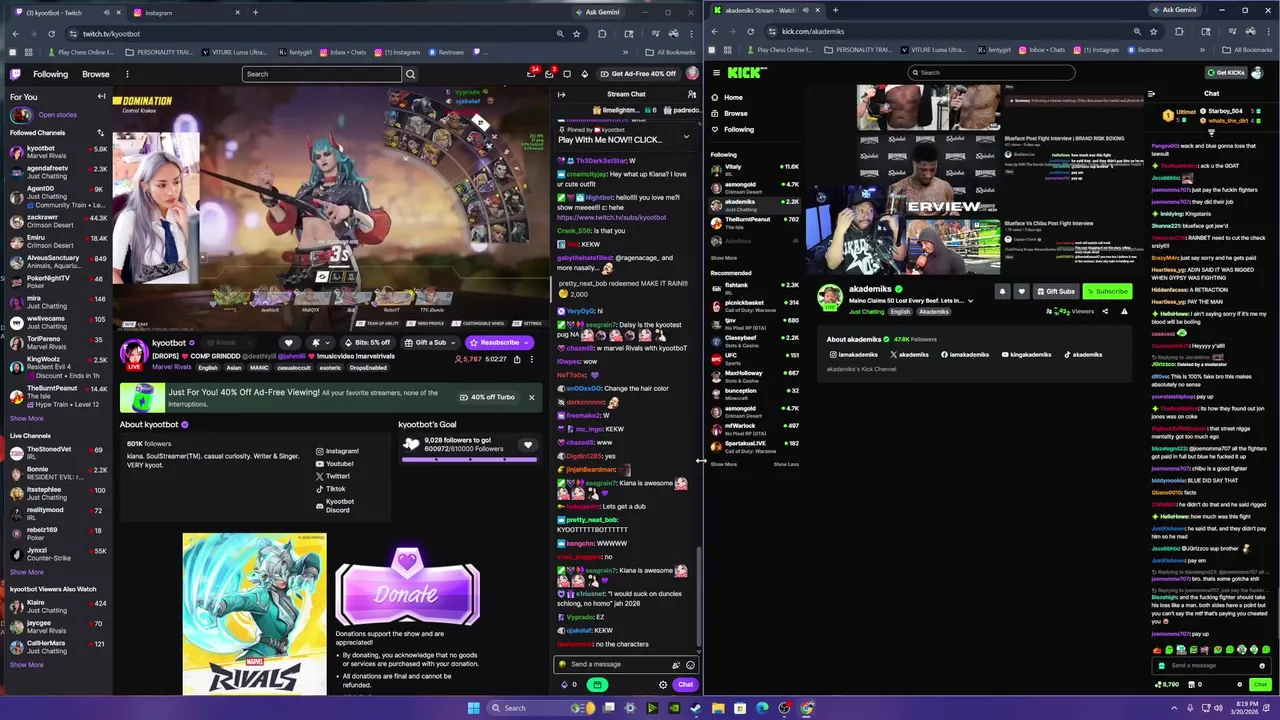Report akademiks stream warning icon

[x=1124, y=311]
